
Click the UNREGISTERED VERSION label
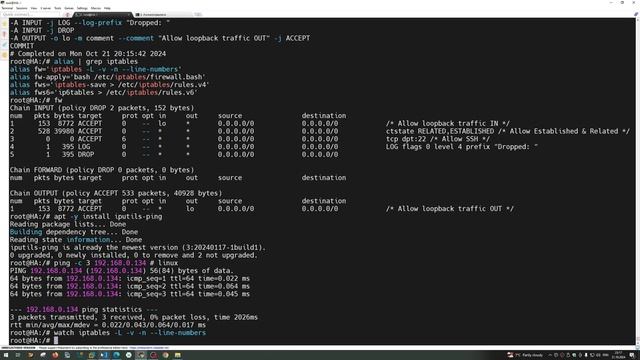pos(18,348)
